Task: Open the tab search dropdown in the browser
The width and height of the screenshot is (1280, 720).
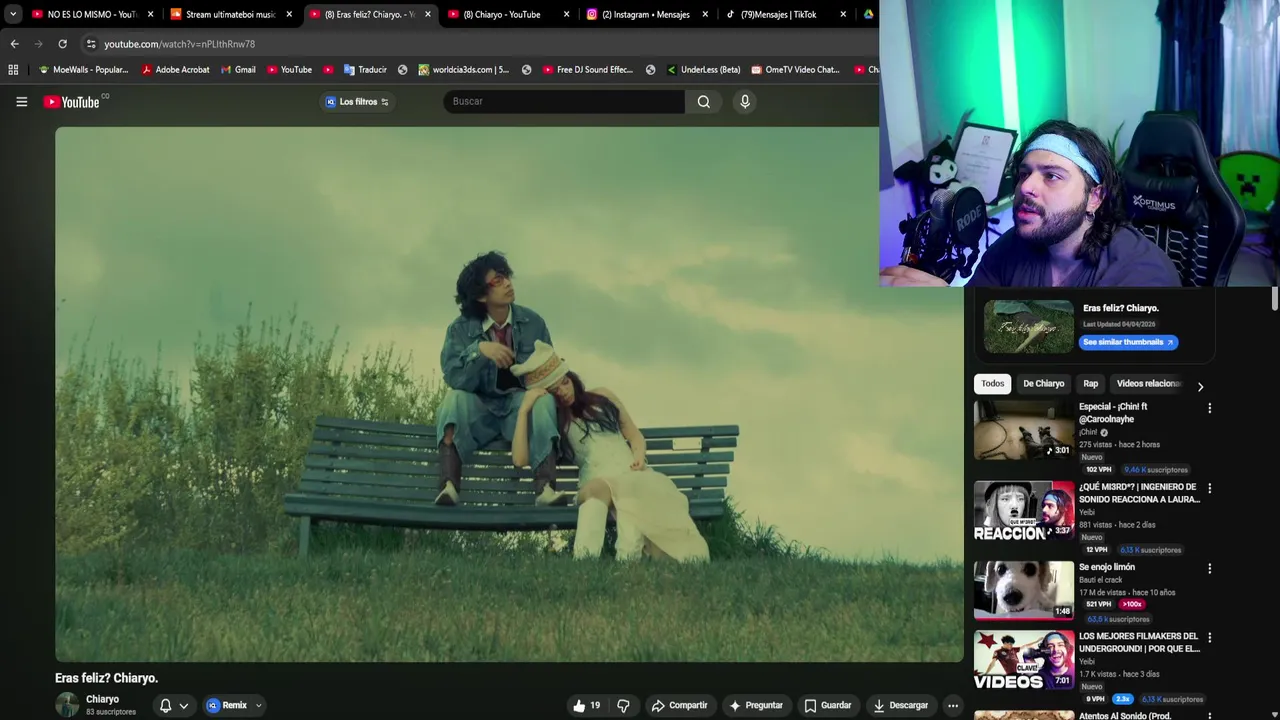Action: pos(12,14)
